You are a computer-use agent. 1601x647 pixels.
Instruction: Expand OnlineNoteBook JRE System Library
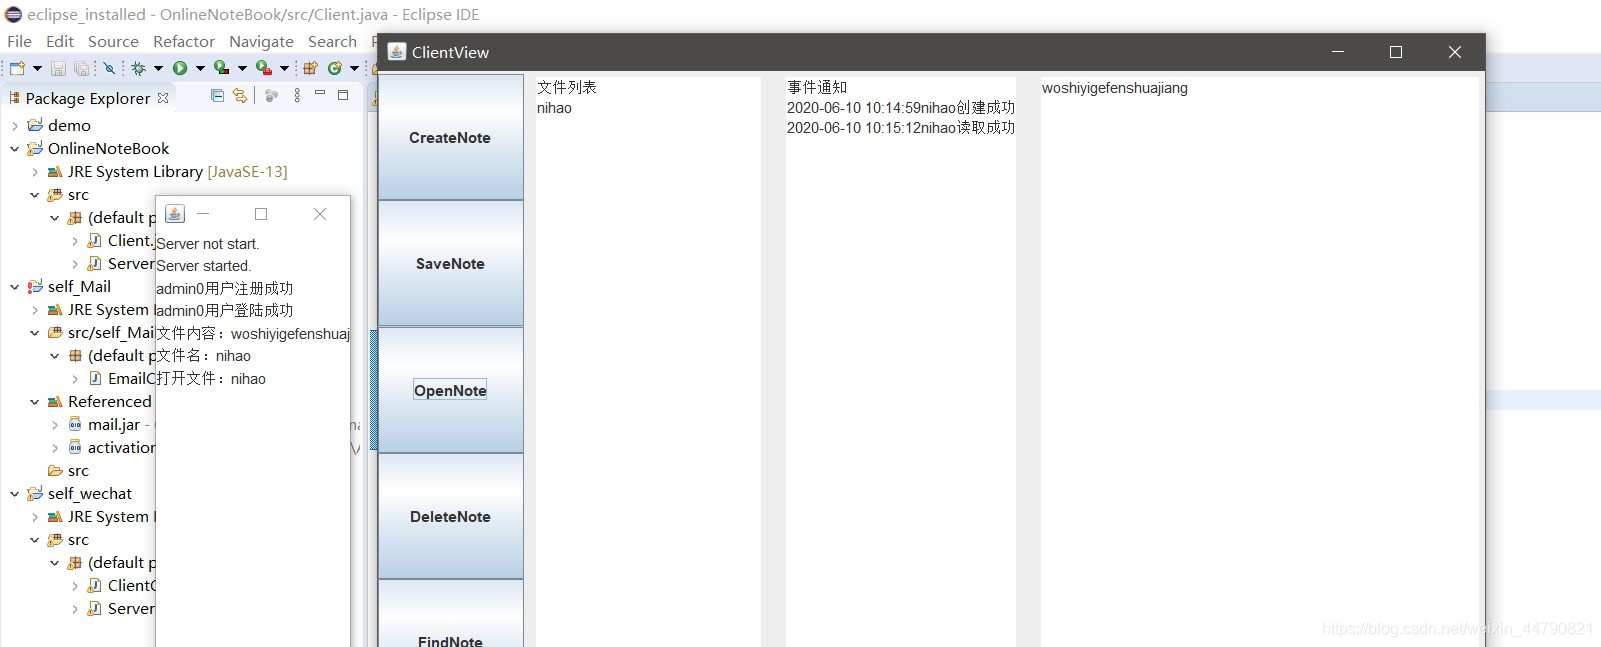(x=35, y=171)
